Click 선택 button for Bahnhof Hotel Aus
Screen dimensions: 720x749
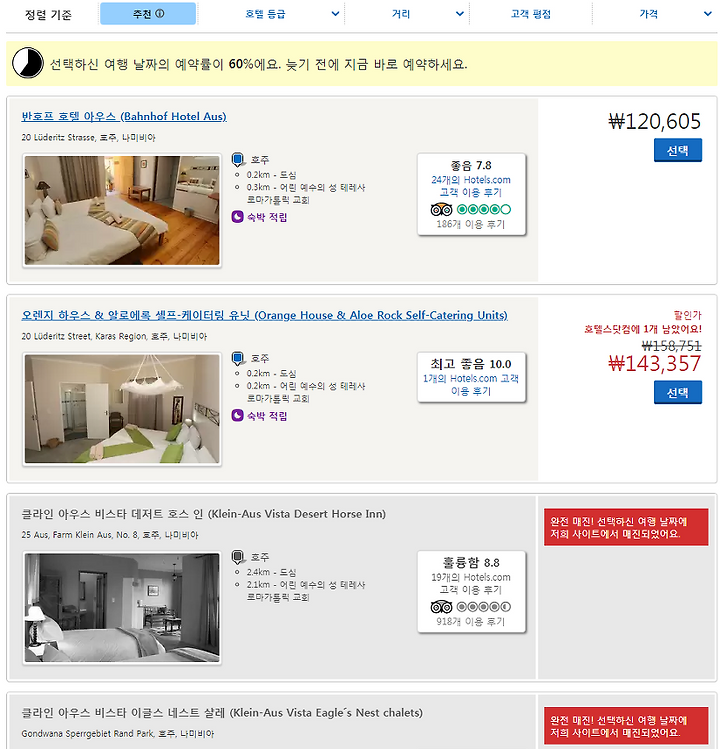tap(677, 150)
